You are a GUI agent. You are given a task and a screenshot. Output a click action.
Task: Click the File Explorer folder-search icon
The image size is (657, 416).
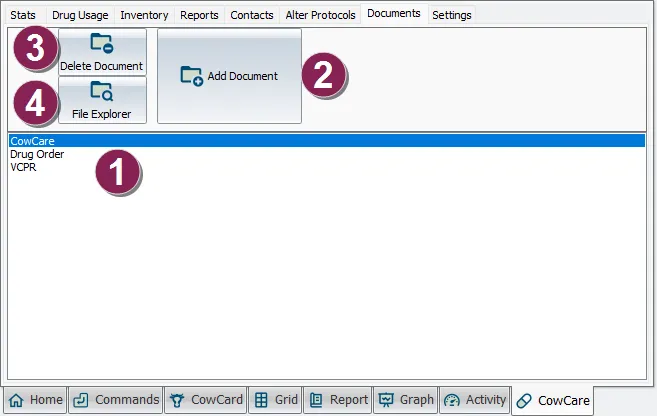102,91
